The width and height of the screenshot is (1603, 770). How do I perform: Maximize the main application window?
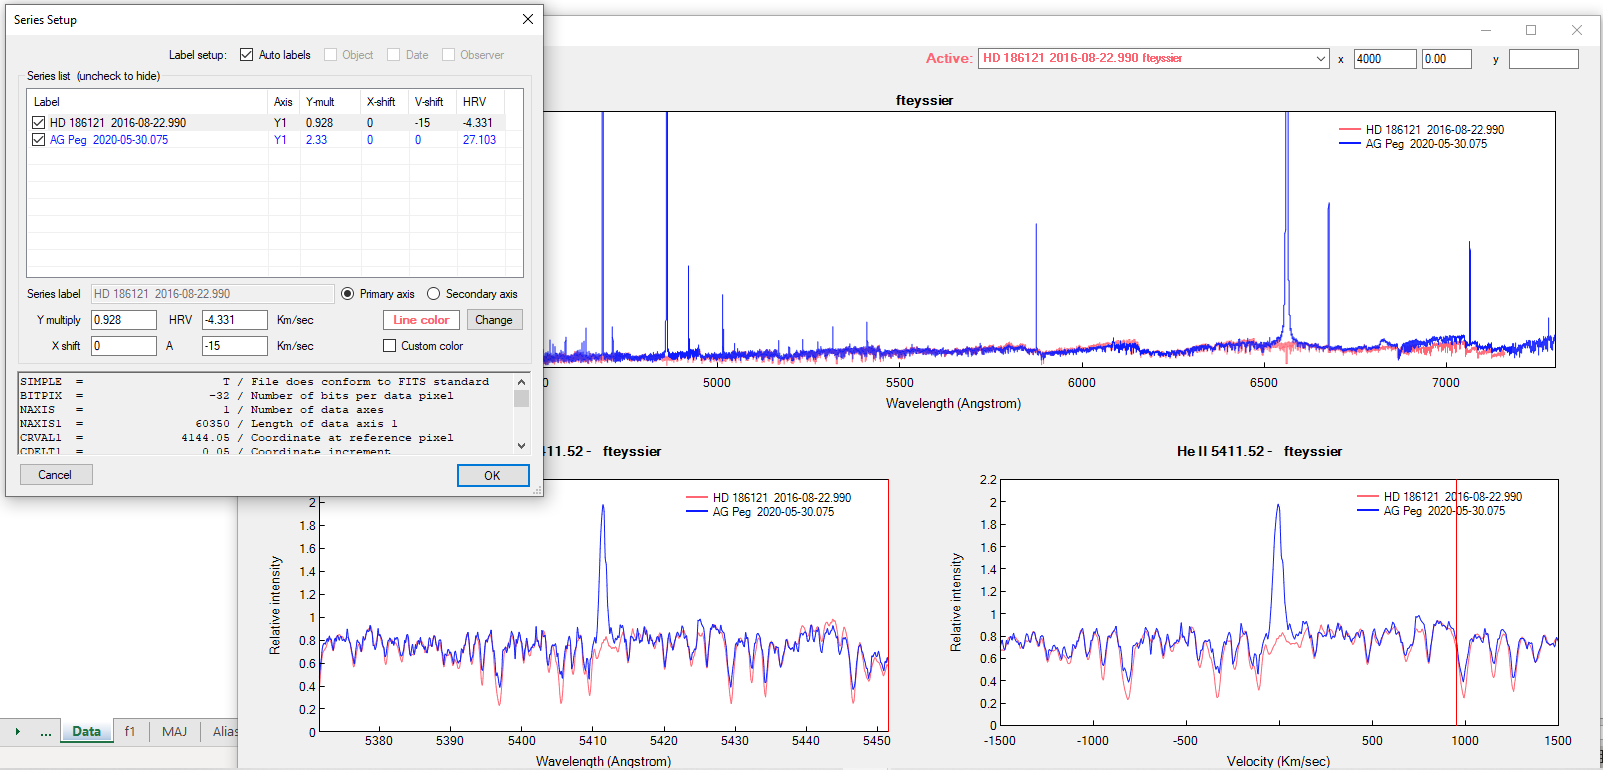tap(1530, 30)
